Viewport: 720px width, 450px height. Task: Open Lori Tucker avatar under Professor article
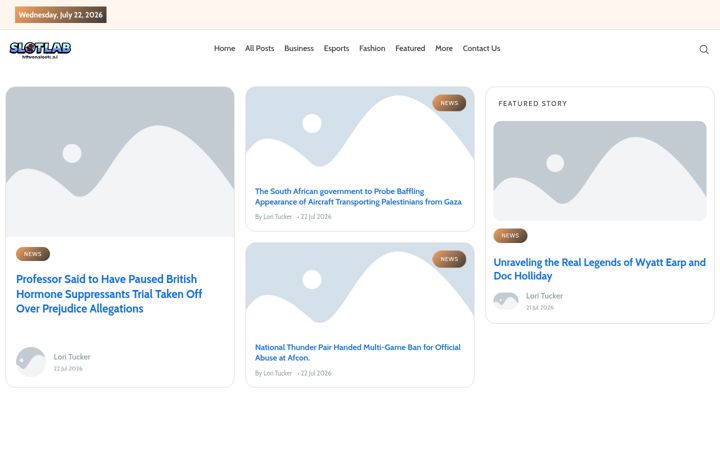(x=31, y=362)
